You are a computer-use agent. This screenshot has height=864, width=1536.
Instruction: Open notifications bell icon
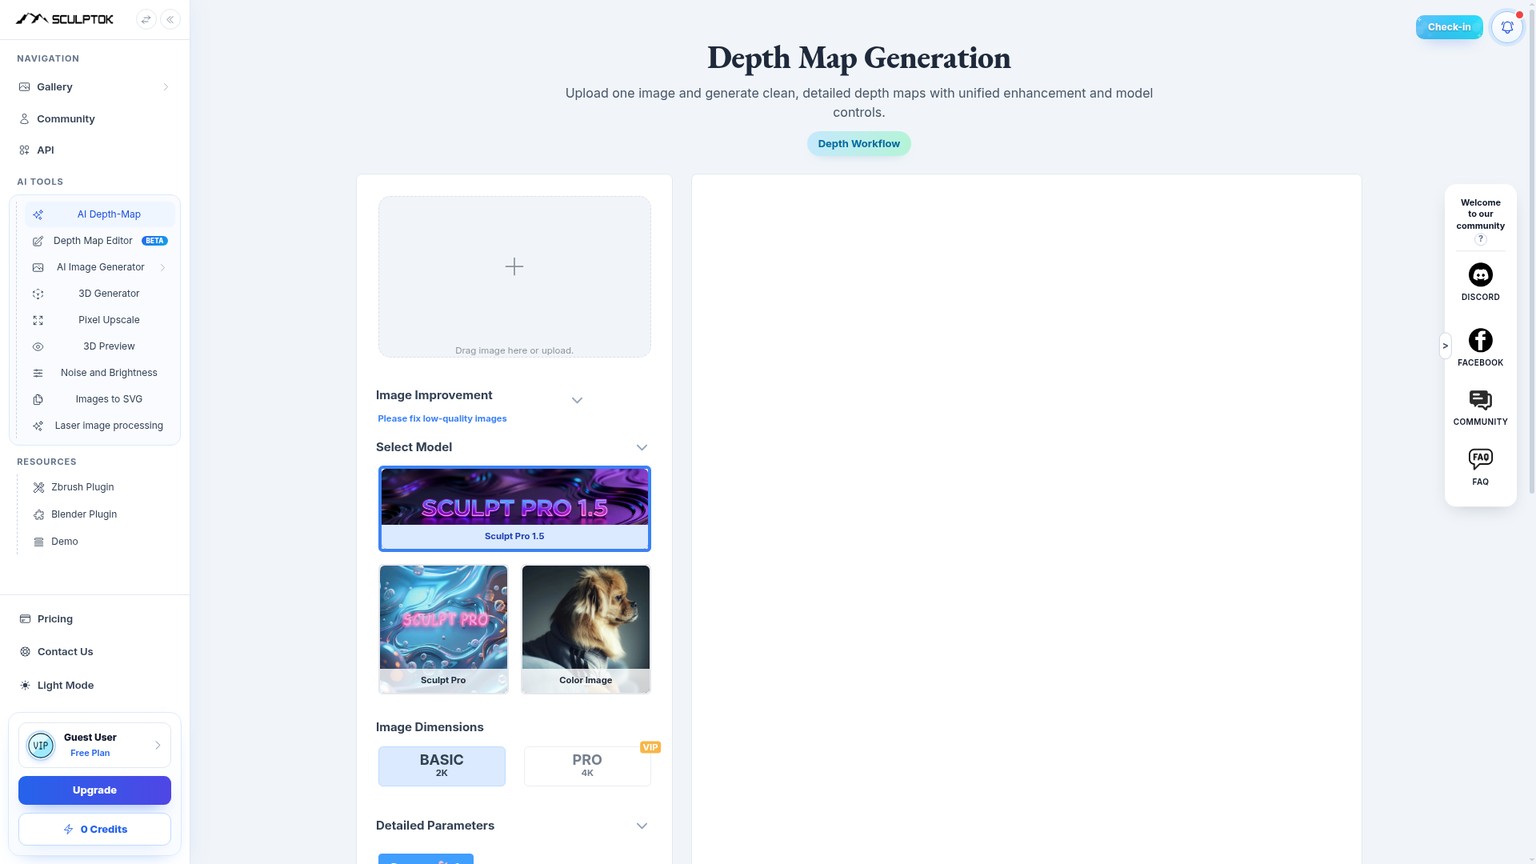coord(1507,27)
